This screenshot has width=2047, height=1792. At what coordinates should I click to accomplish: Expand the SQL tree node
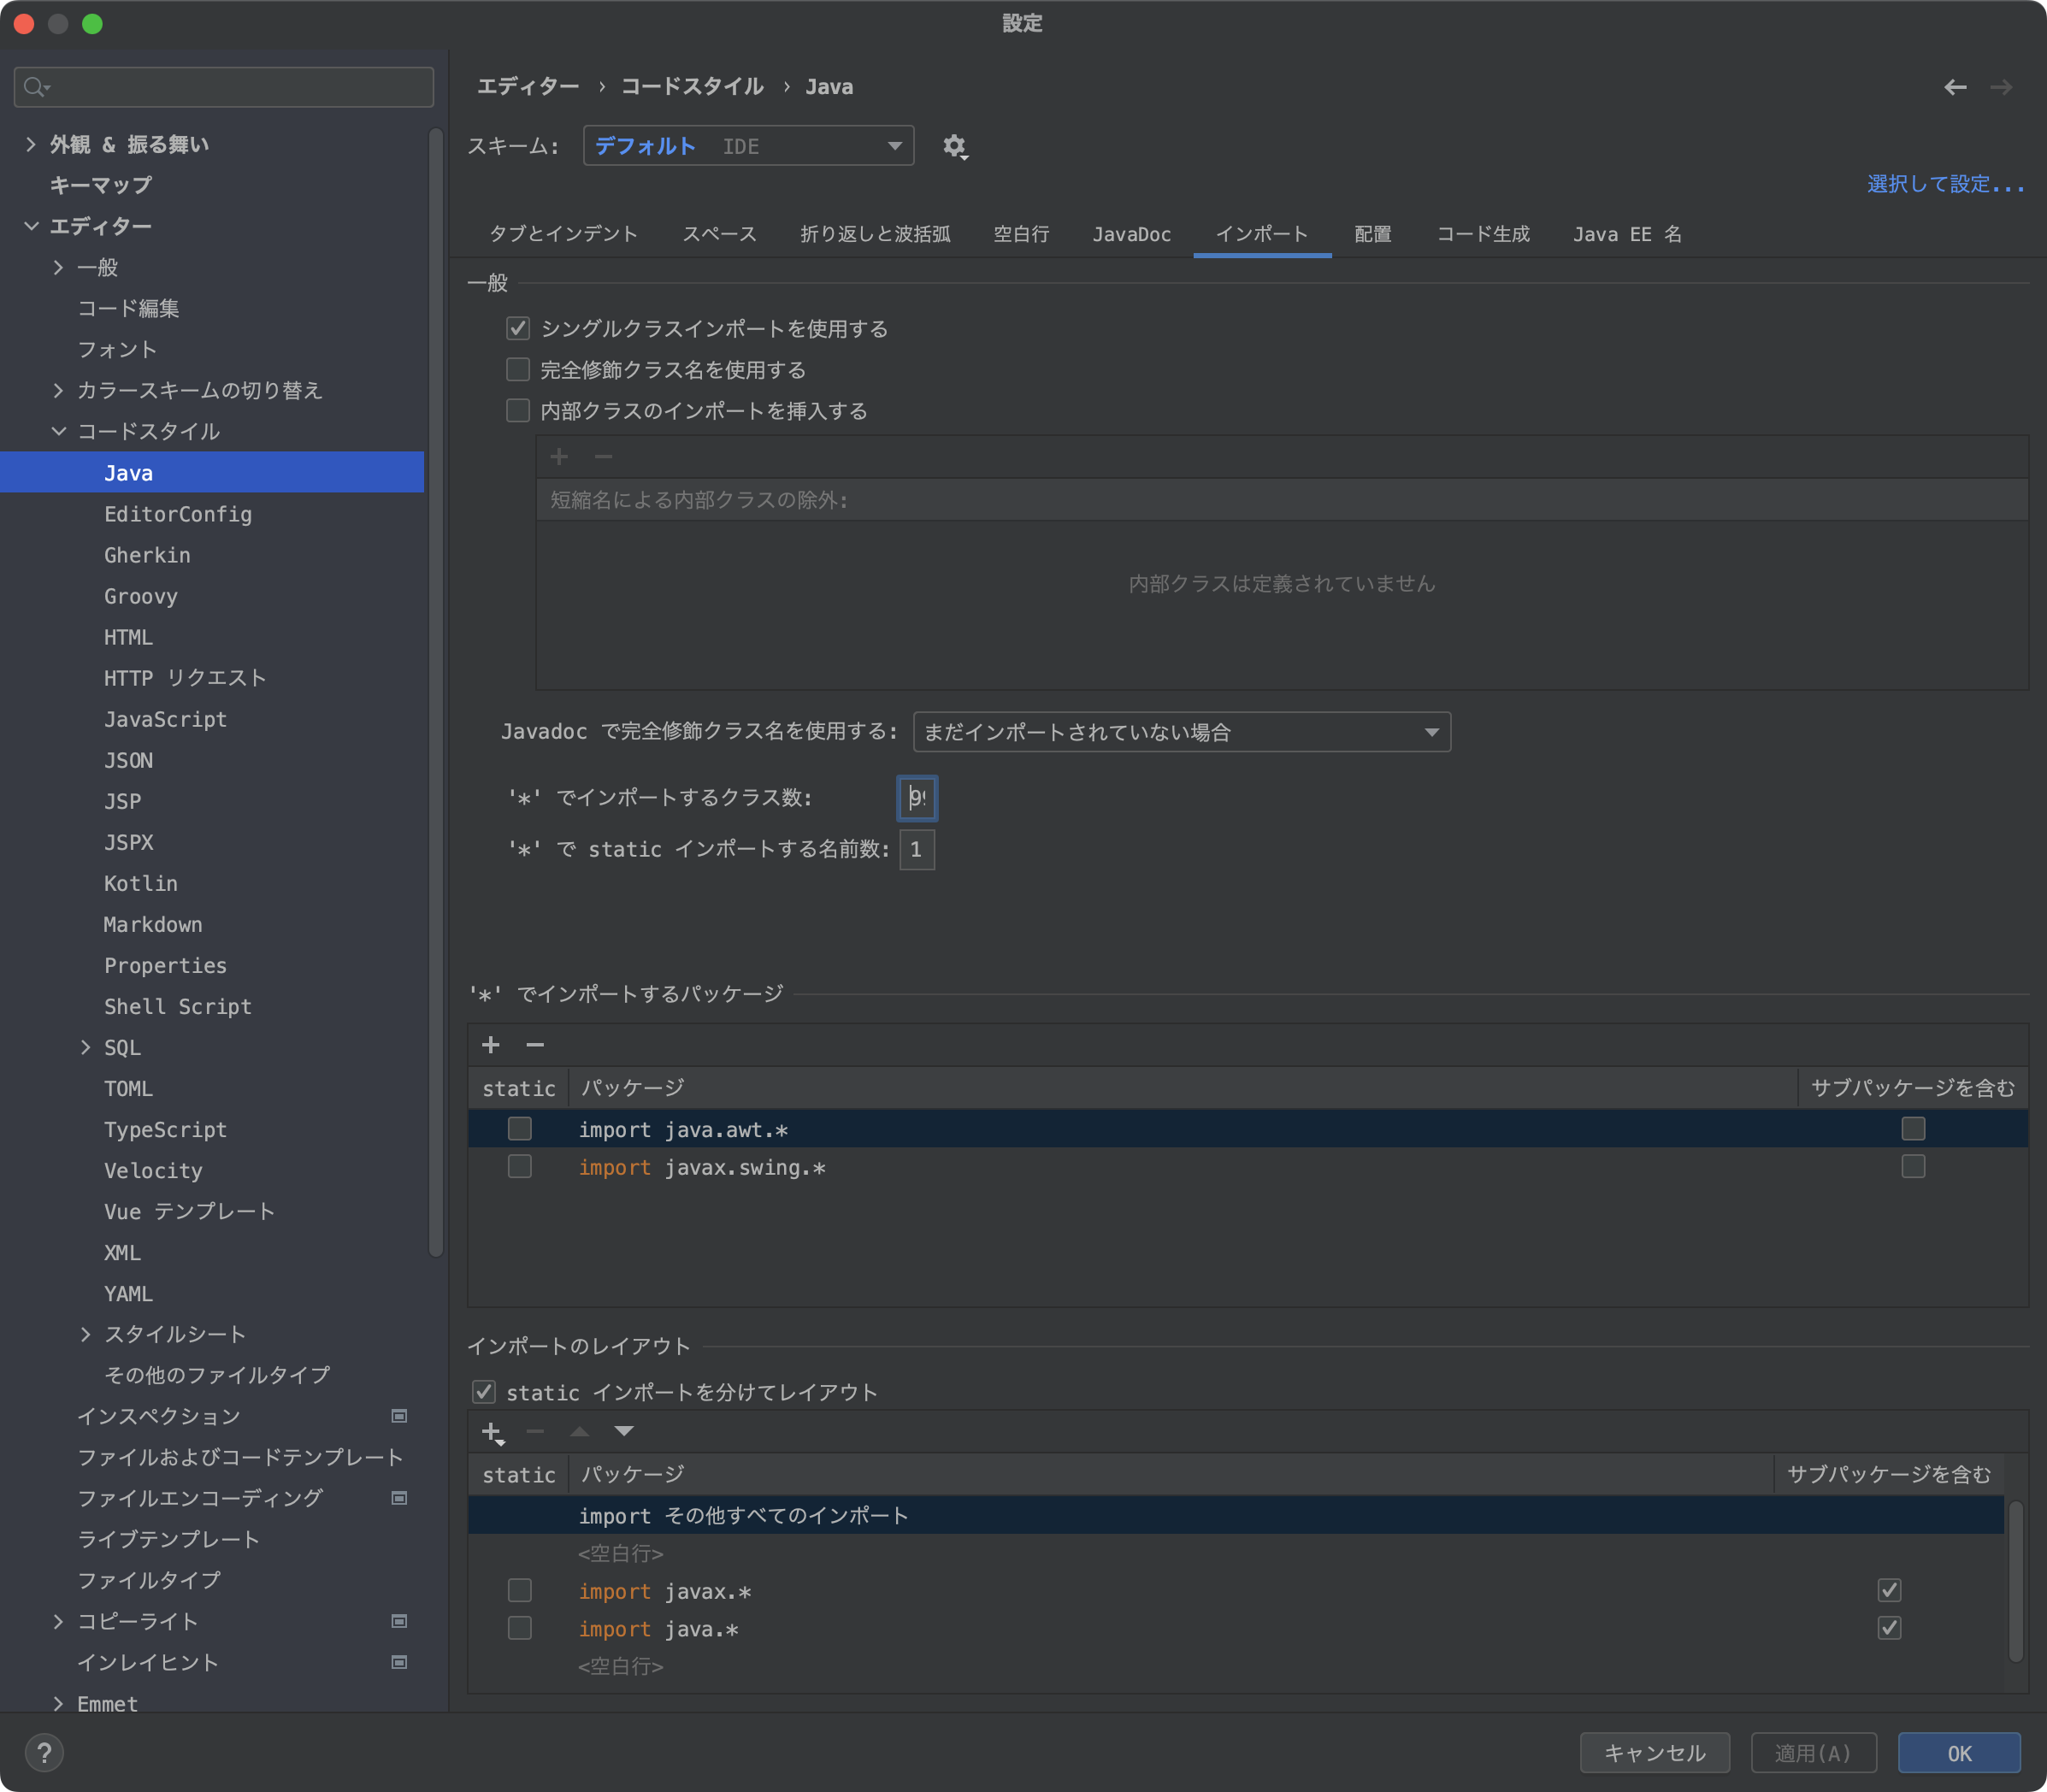pos(85,1047)
